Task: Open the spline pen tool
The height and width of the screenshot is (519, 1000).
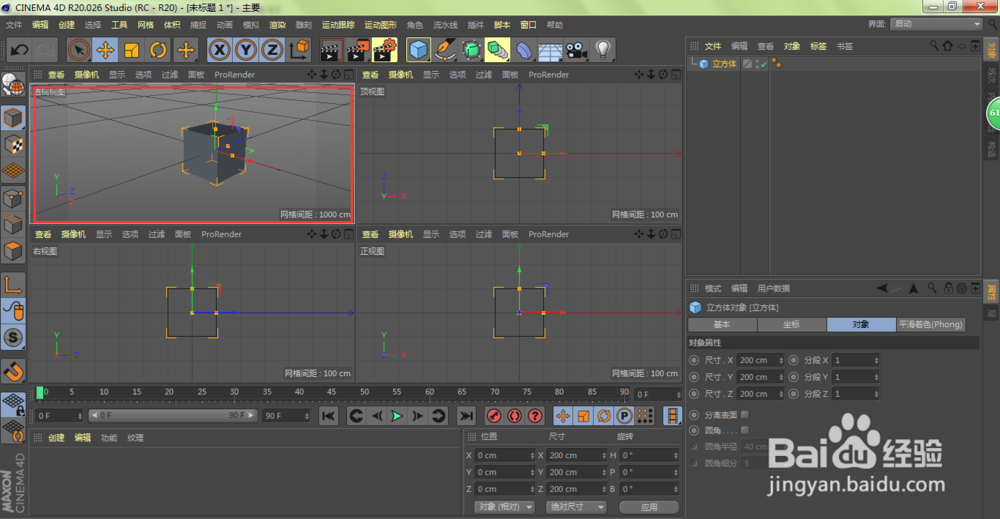Action: tap(445, 50)
